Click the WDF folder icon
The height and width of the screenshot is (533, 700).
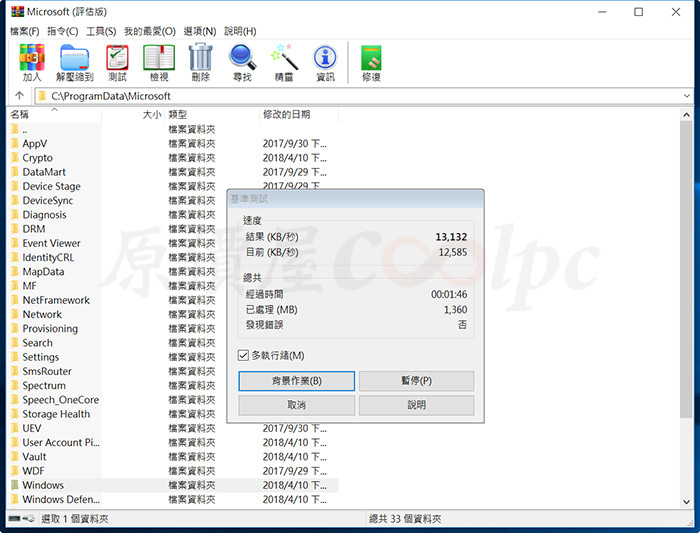point(15,471)
